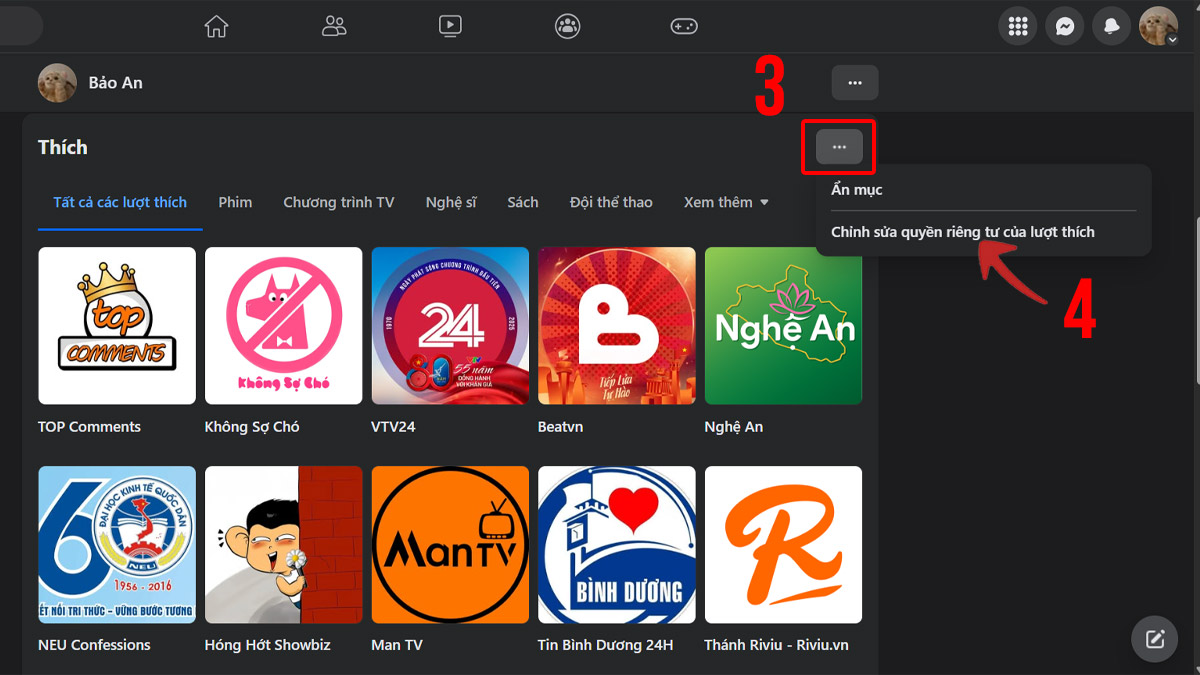Click Tin Bình Dương 24H name link
The width and height of the screenshot is (1200, 675).
pyautogui.click(x=606, y=645)
